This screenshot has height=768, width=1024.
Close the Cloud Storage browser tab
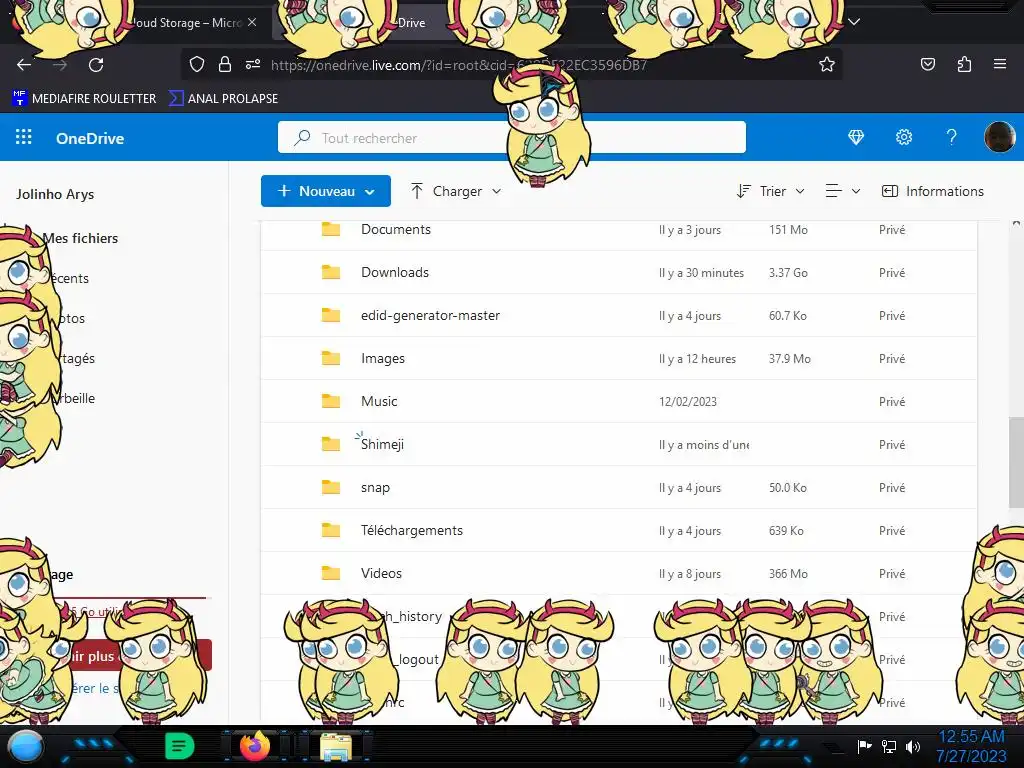click(x=252, y=22)
